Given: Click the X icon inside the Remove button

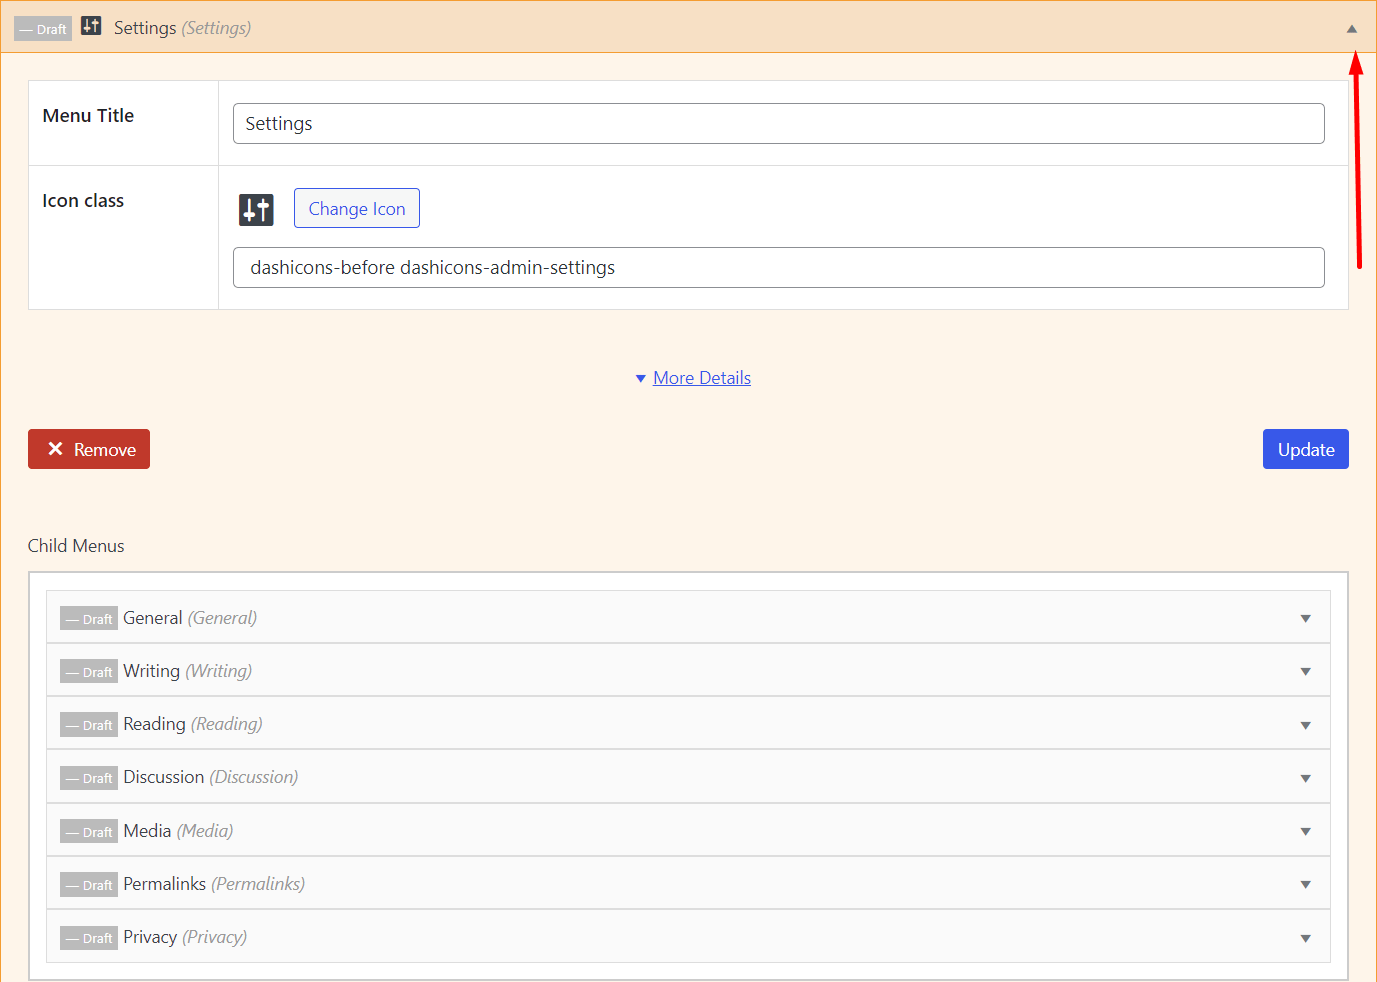Looking at the screenshot, I should click(56, 448).
